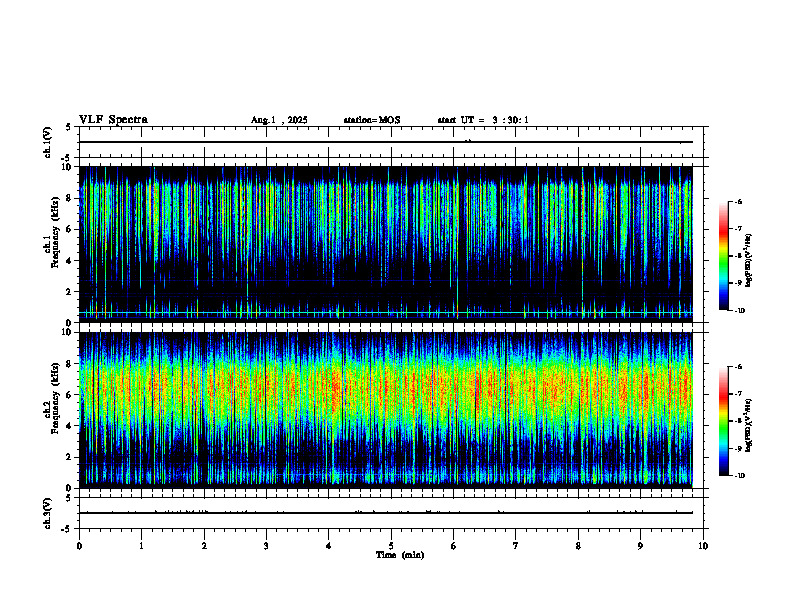
Task: Click the ch.1 color bar log(PSD) label
Action: pos(748,261)
